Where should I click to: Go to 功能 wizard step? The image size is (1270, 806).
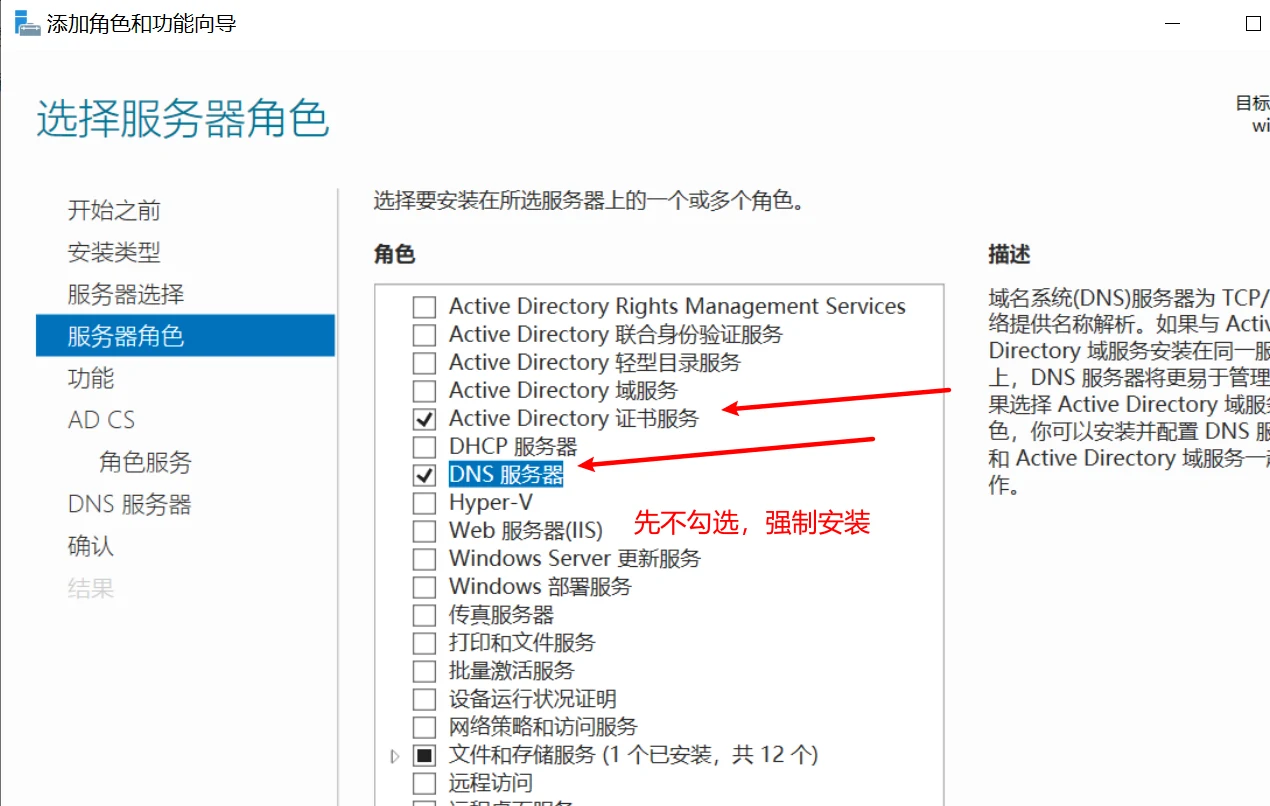(91, 379)
